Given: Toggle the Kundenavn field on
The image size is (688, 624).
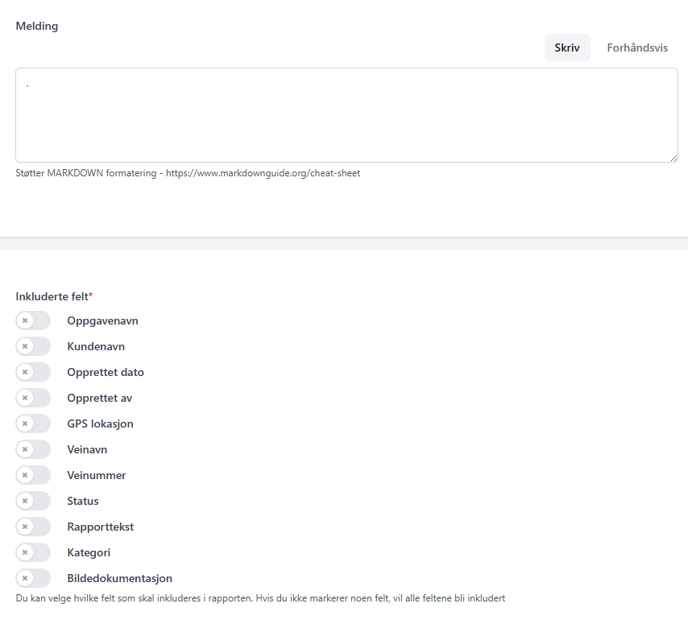Looking at the screenshot, I should (33, 347).
